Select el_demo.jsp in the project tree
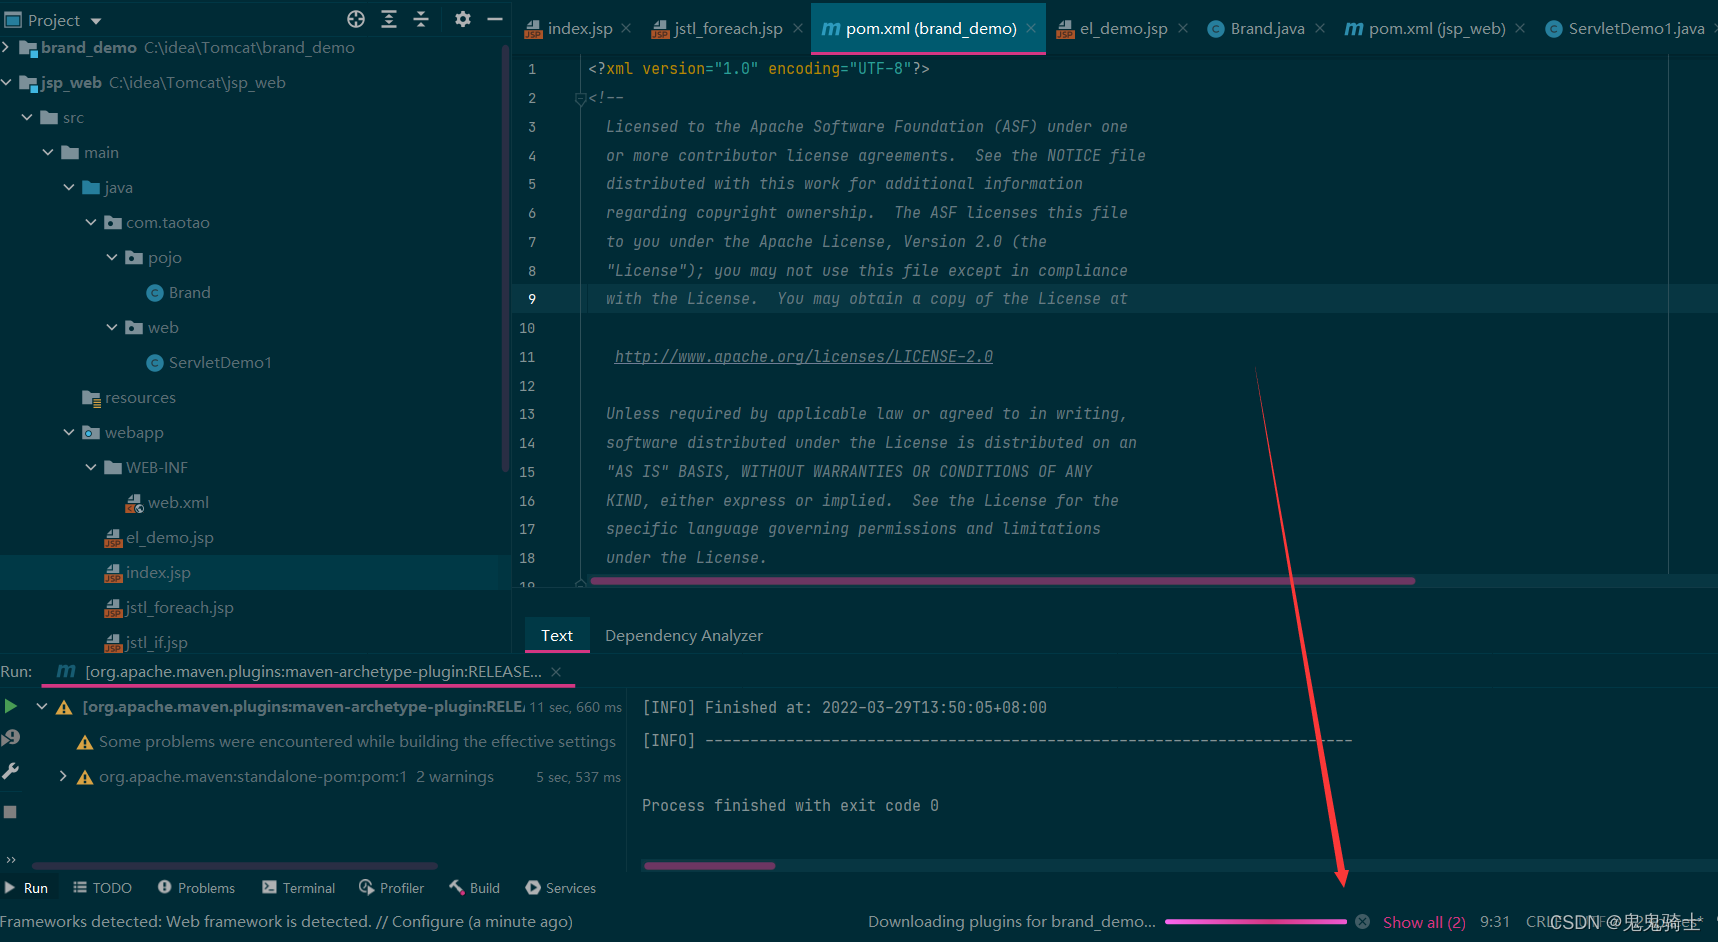Viewport: 1718px width, 942px height. pos(159,537)
